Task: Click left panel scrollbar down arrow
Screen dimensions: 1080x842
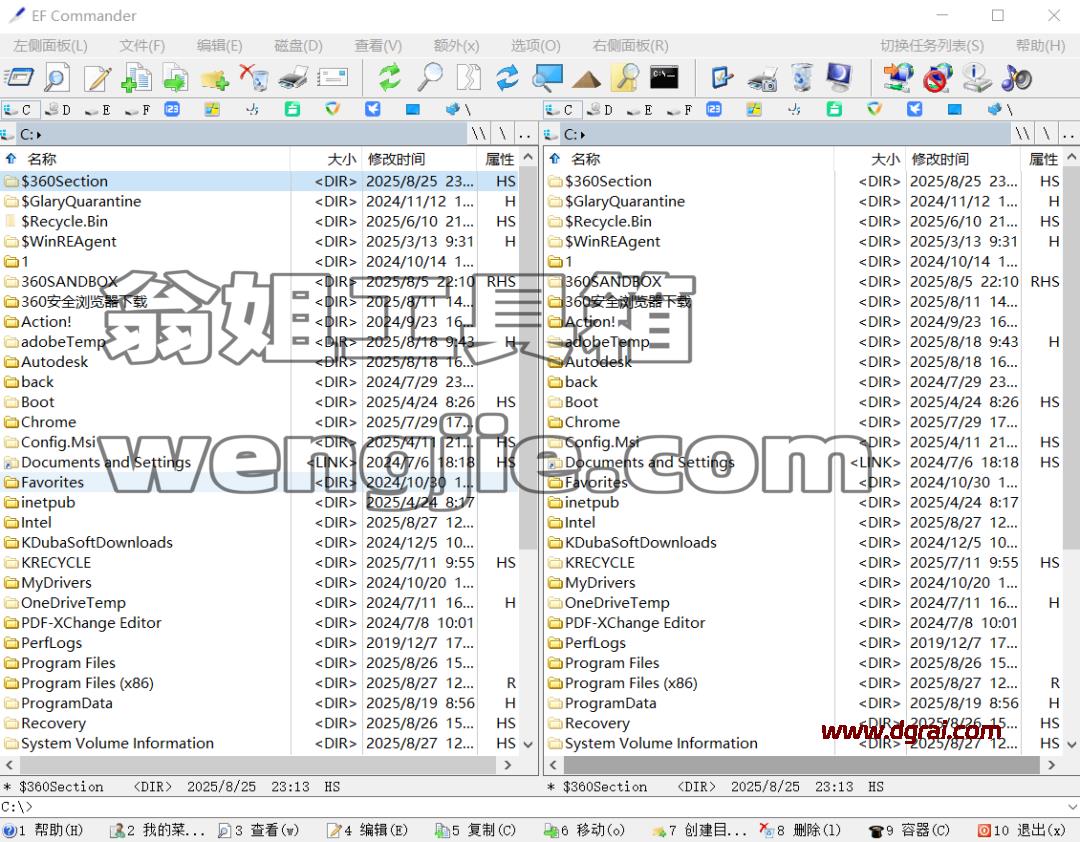Action: coord(528,744)
